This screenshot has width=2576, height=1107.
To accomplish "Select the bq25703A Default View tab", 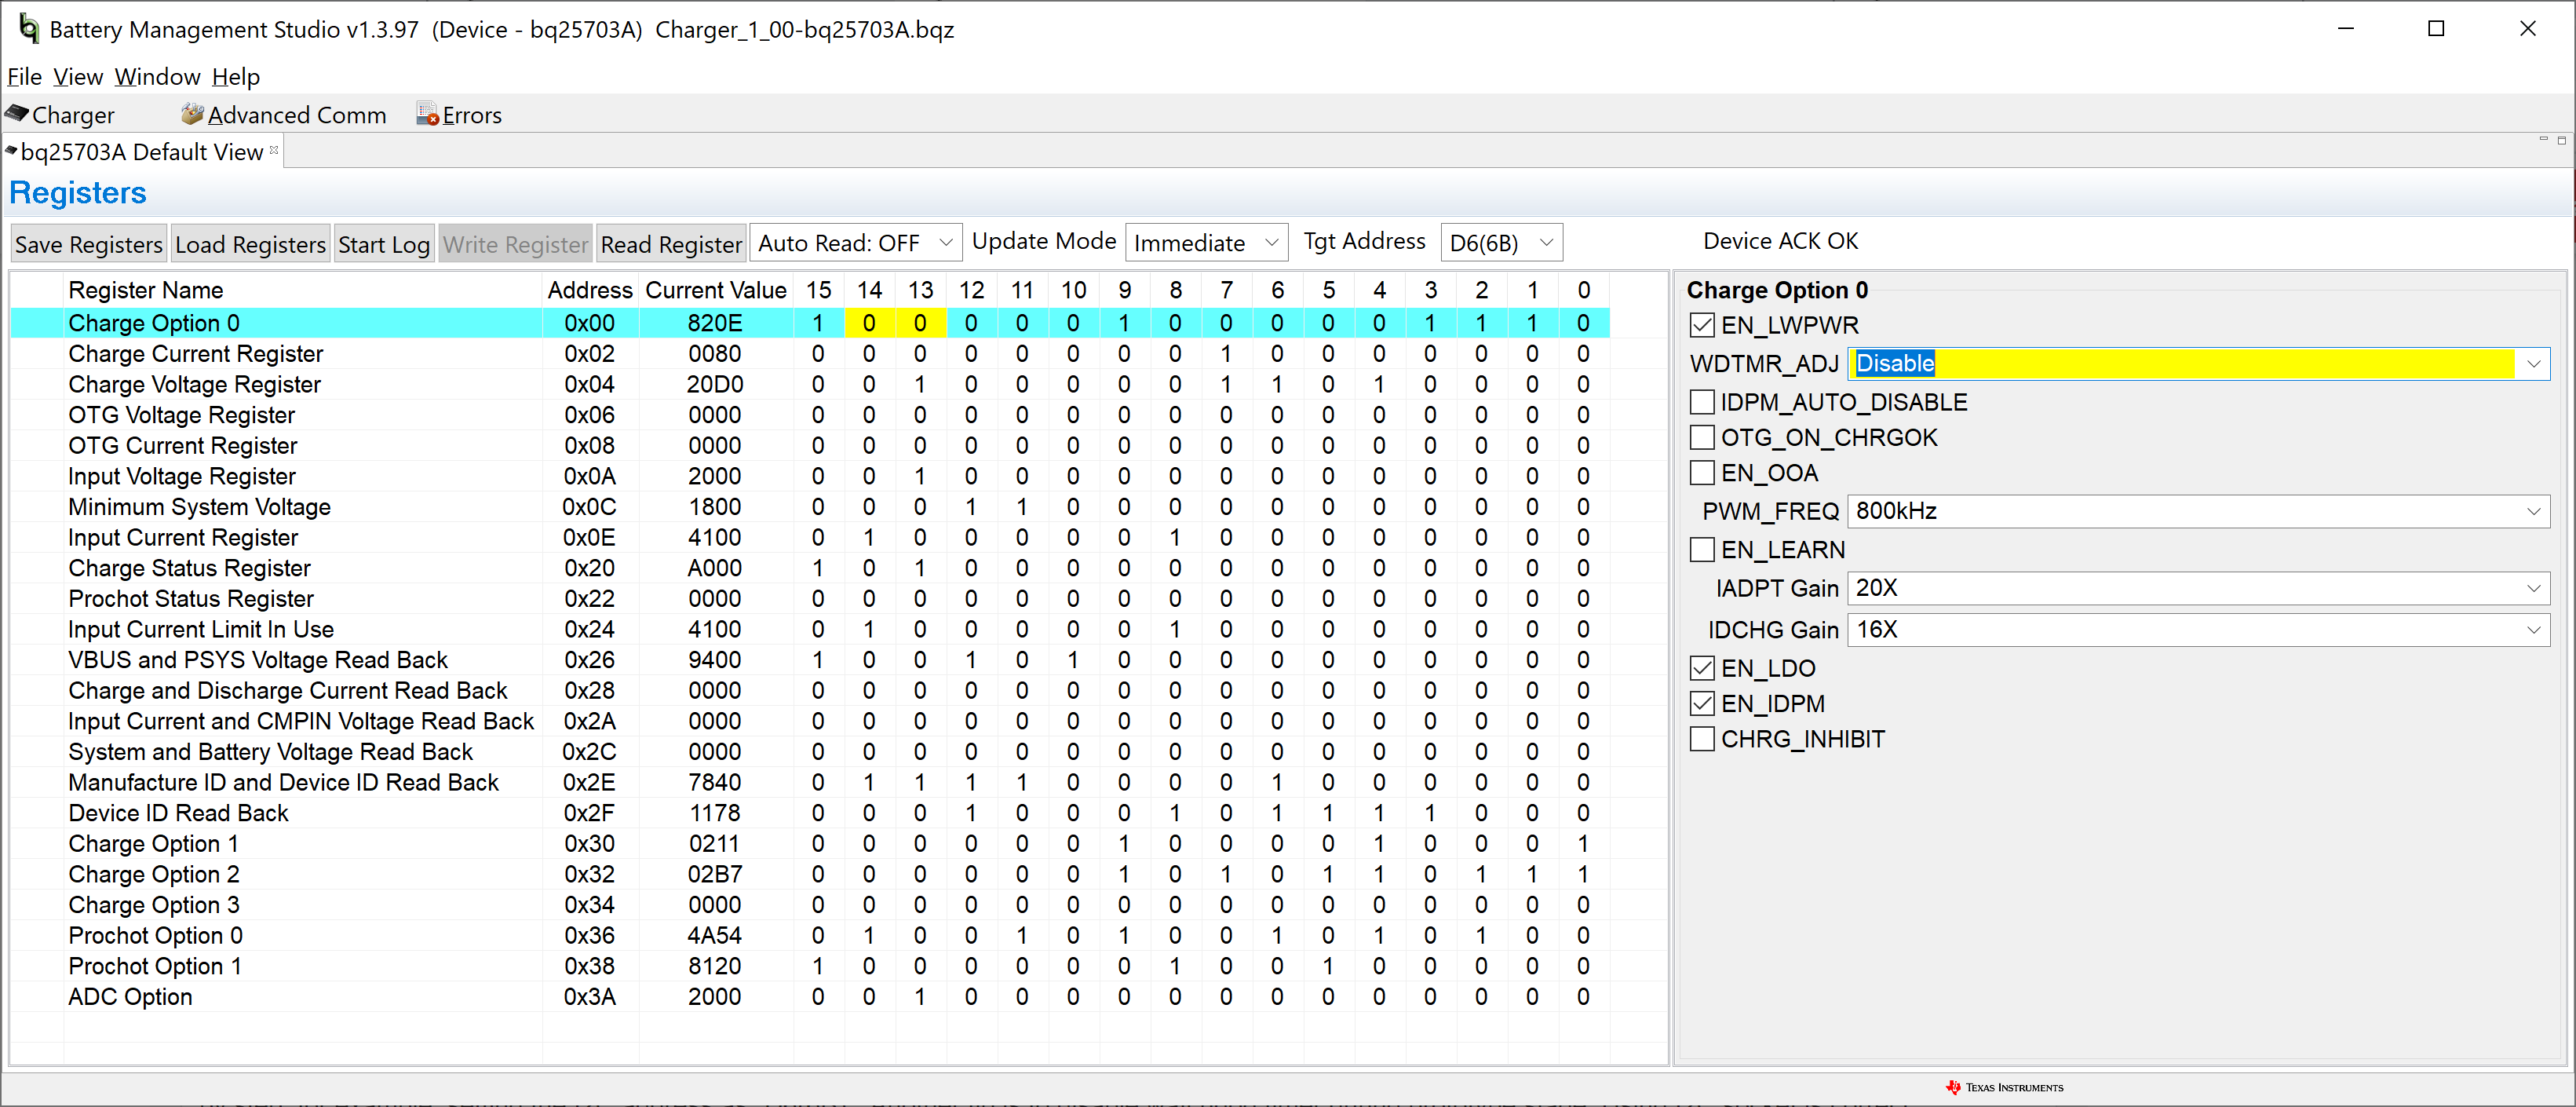I will pyautogui.click(x=141, y=151).
